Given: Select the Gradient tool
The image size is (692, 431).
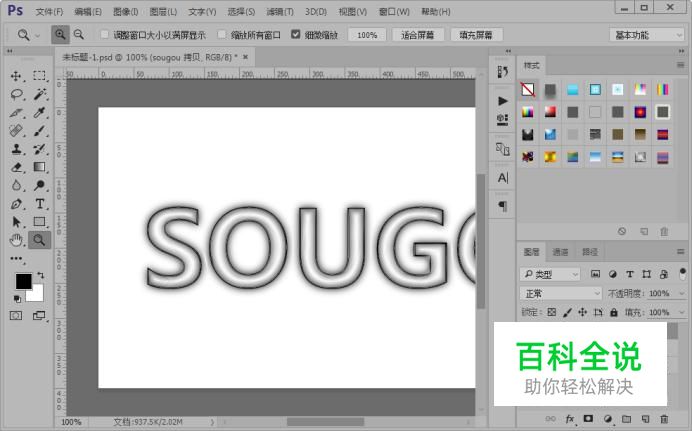Looking at the screenshot, I should (39, 167).
